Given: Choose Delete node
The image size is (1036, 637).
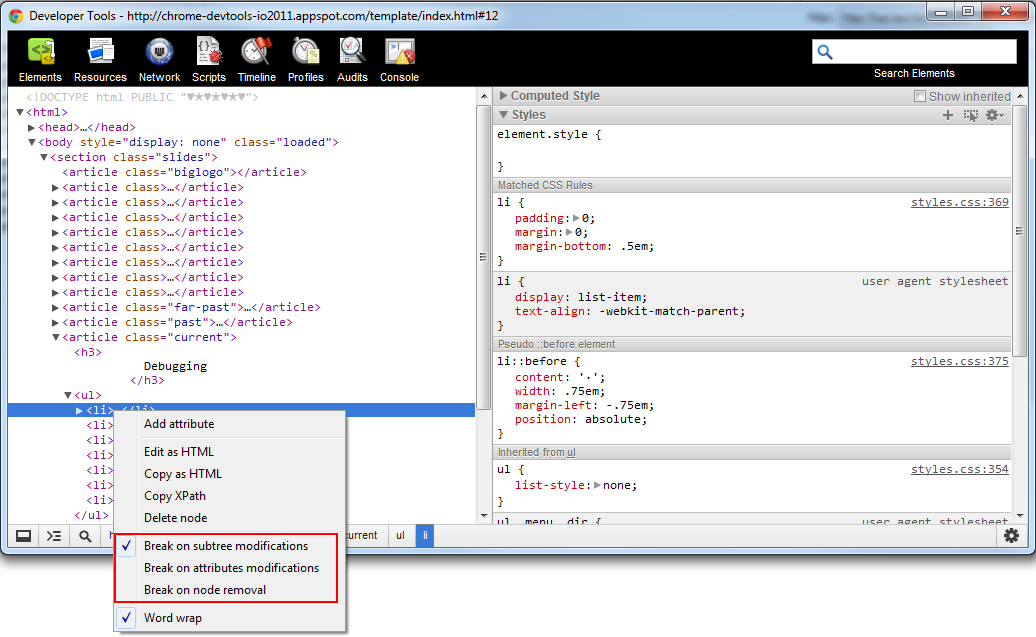Looking at the screenshot, I should (x=230, y=518).
